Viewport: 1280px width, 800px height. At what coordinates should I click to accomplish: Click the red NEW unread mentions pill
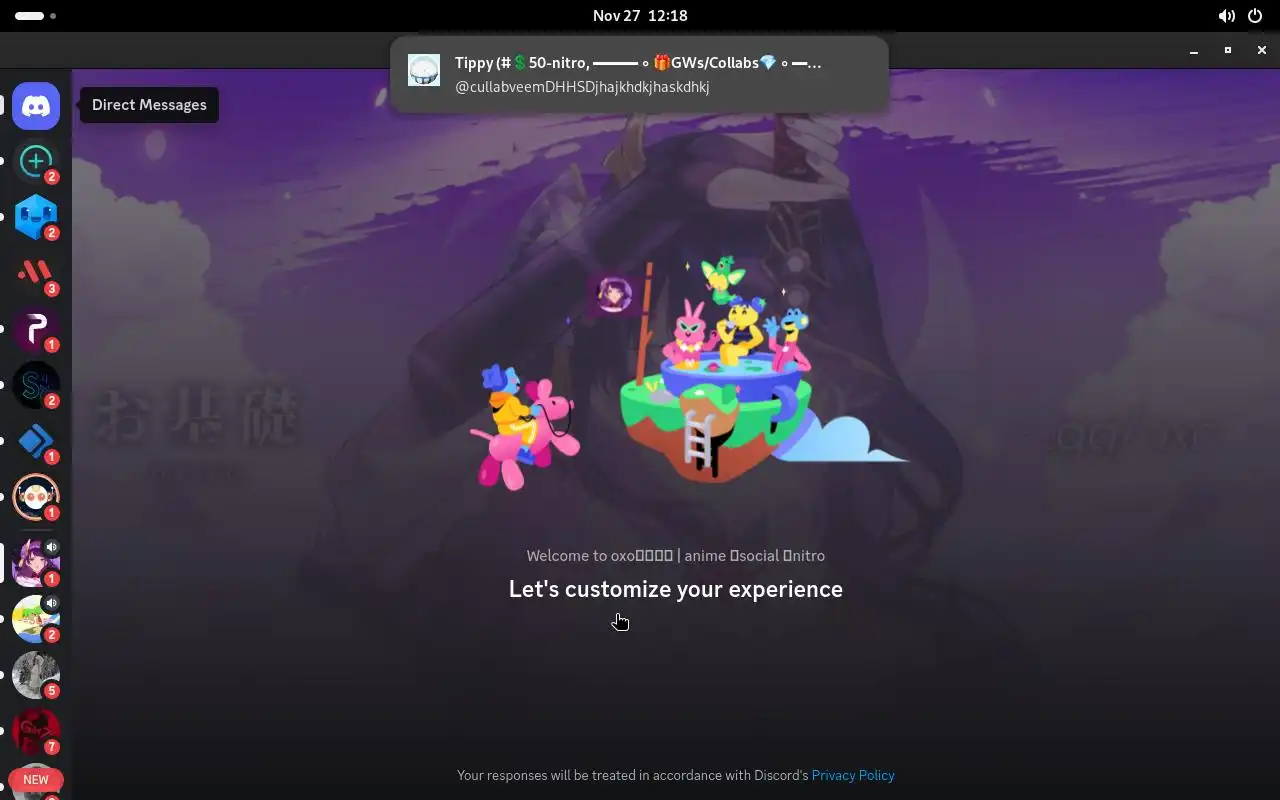[x=36, y=780]
